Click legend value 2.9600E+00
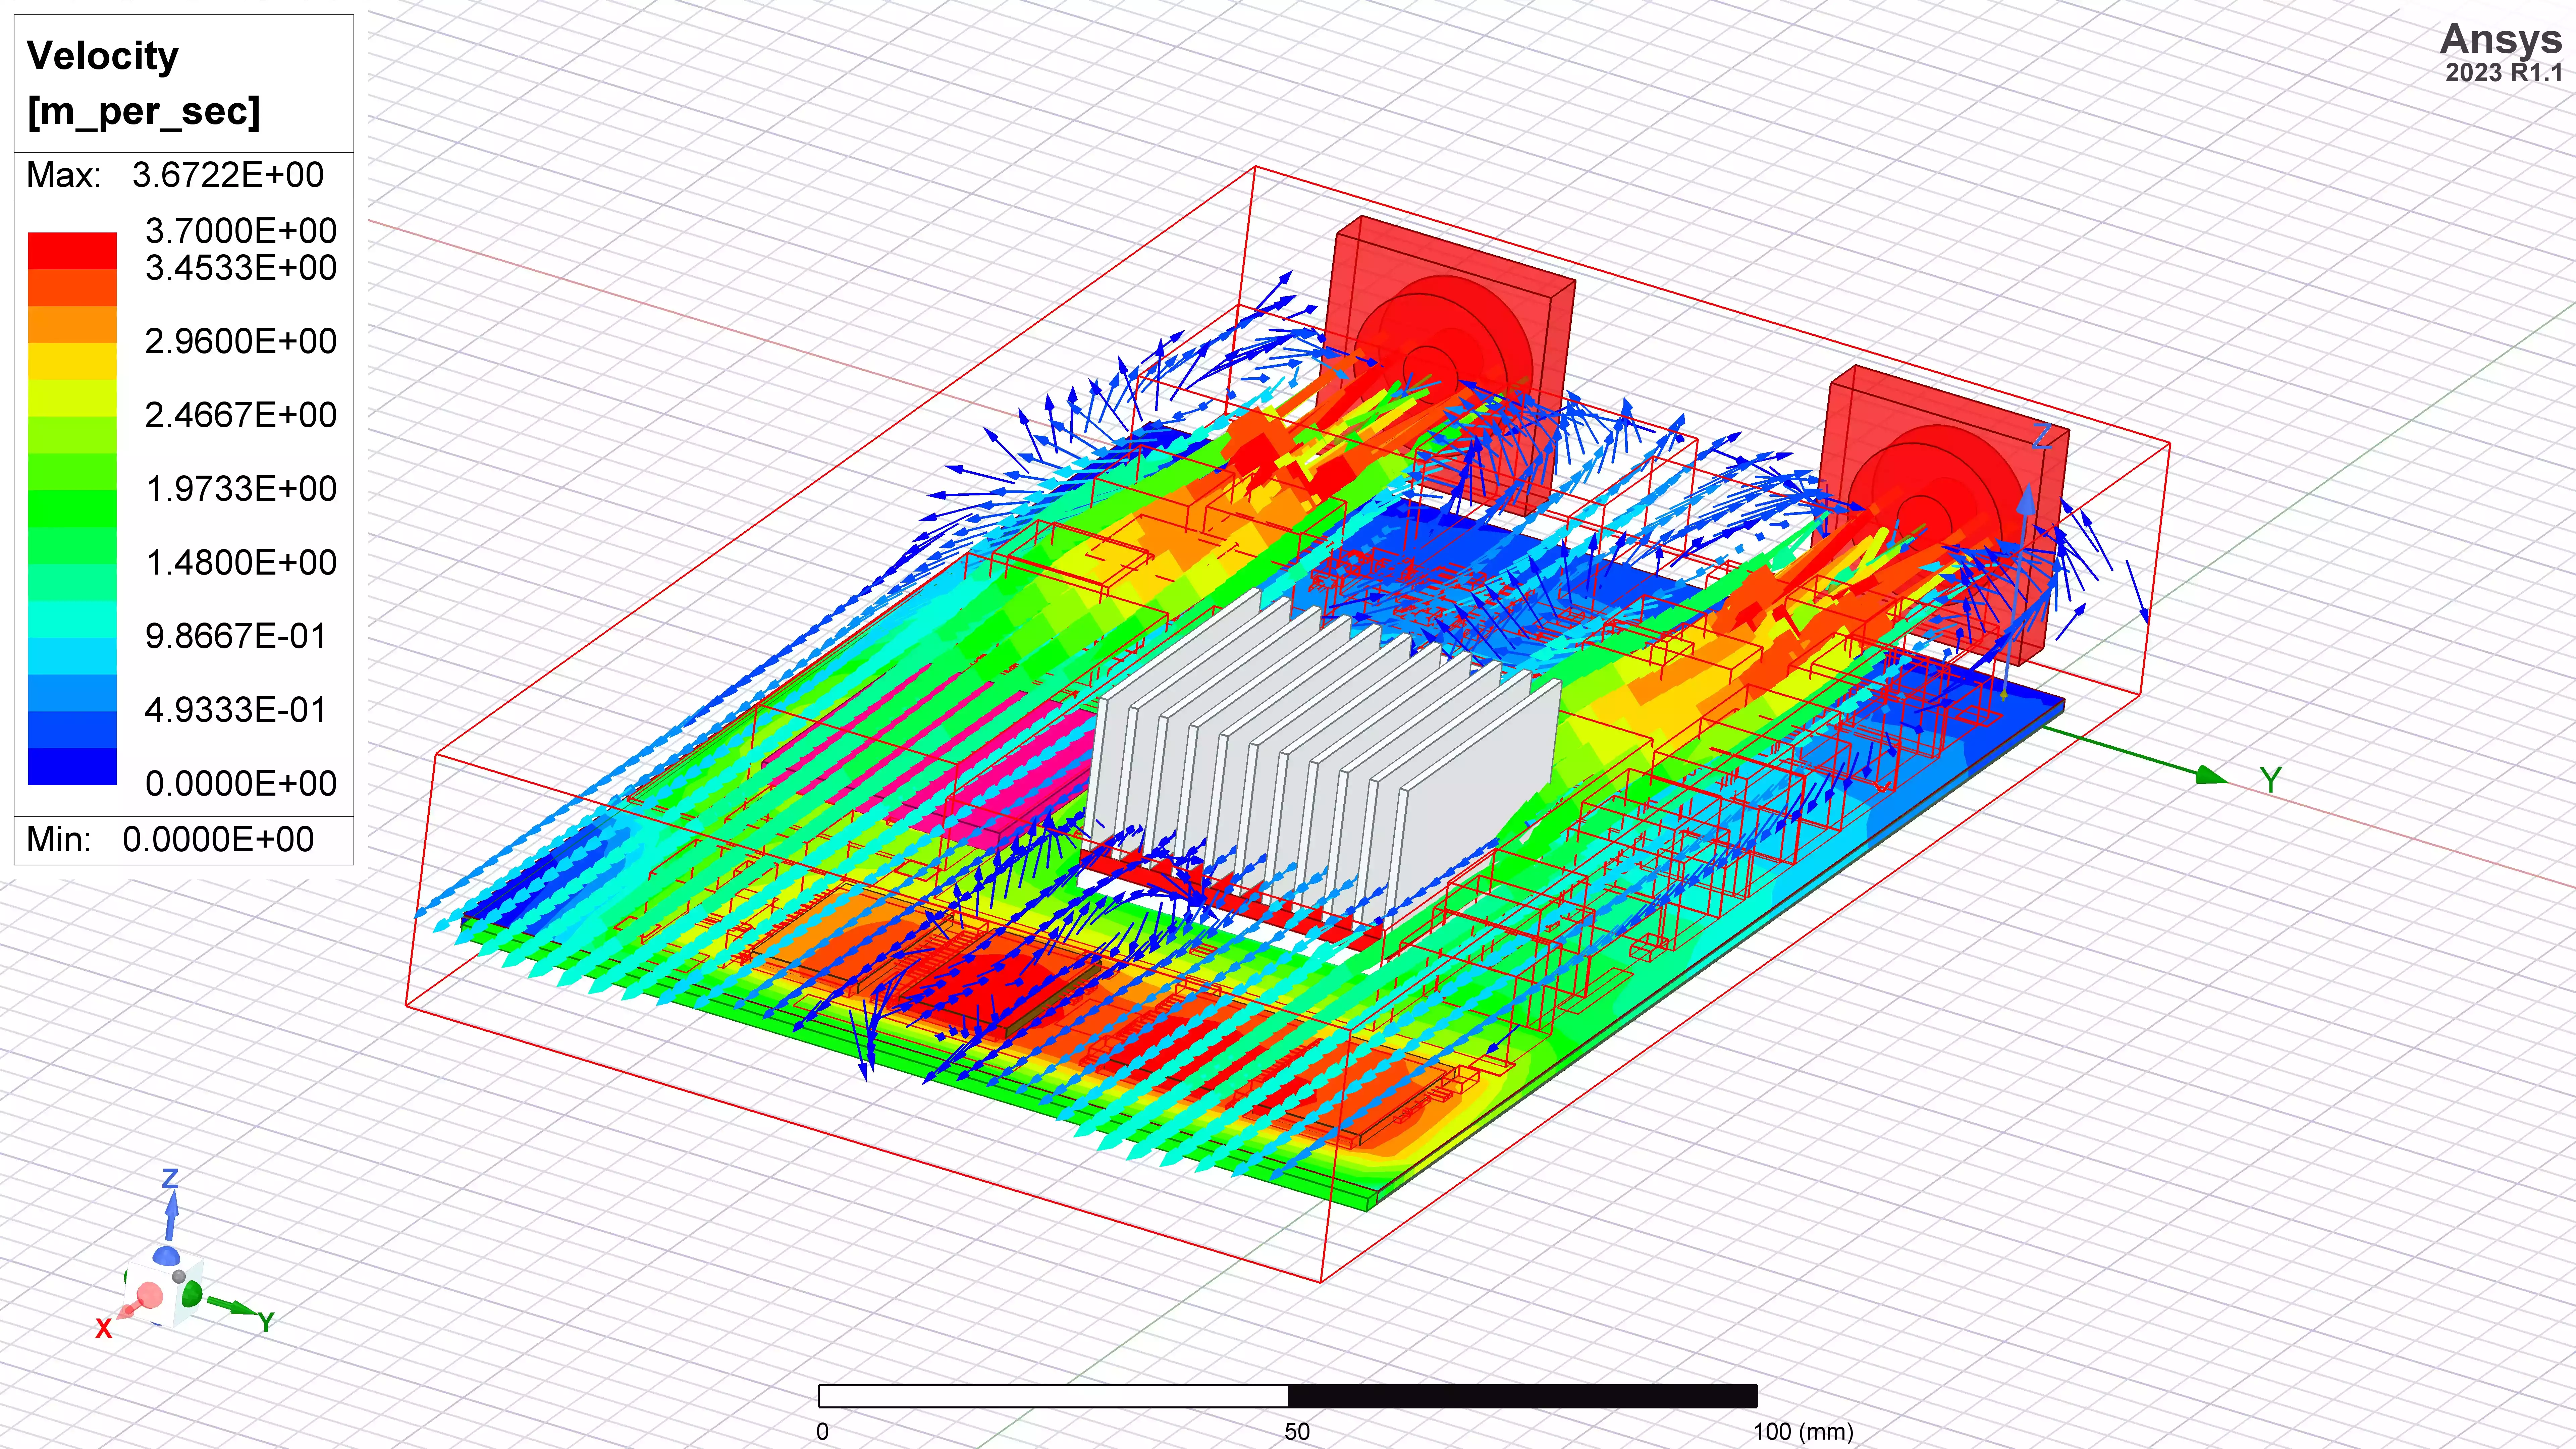Image resolution: width=2576 pixels, height=1449 pixels. (x=241, y=341)
